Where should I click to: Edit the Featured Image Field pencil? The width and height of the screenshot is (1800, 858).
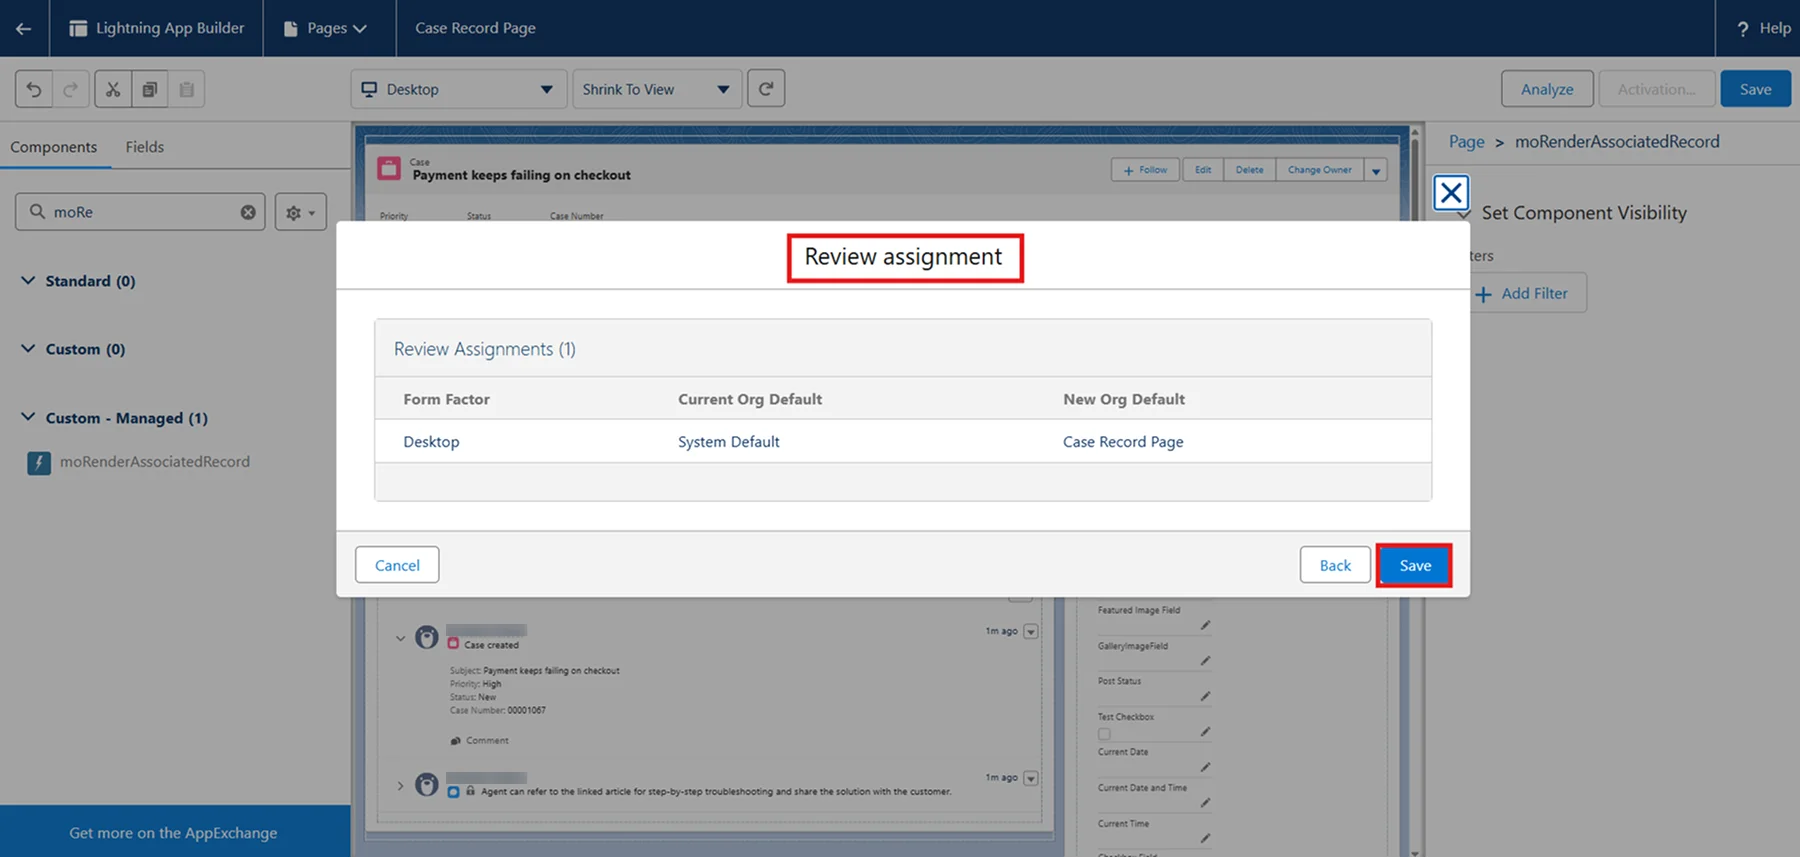pos(1205,625)
